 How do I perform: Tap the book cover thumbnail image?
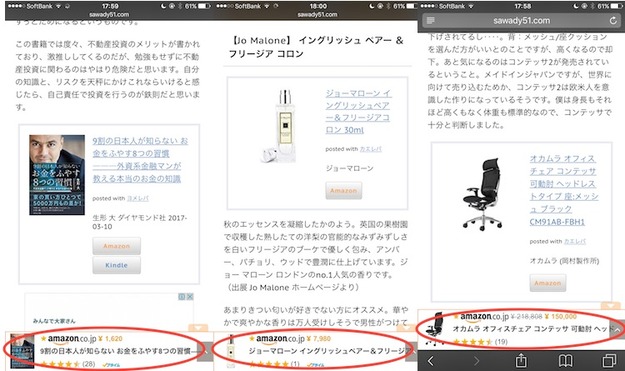point(57,175)
